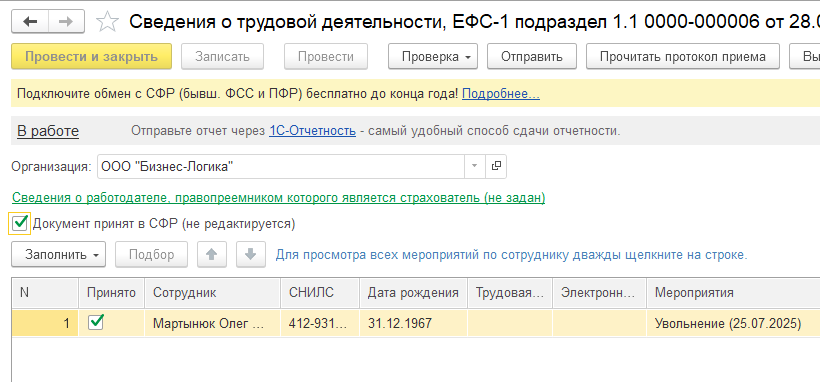Go forward with the right arrow button
Viewport: 820px width, 382px height.
click(66, 21)
